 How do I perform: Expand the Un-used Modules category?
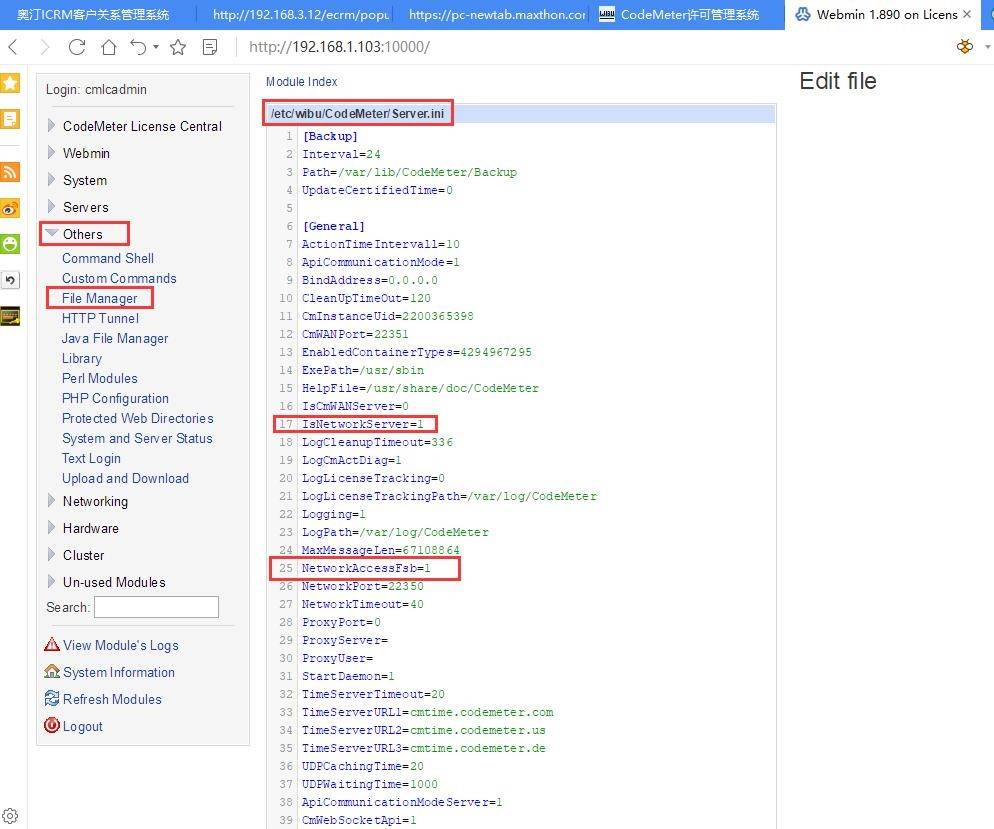click(x=51, y=581)
